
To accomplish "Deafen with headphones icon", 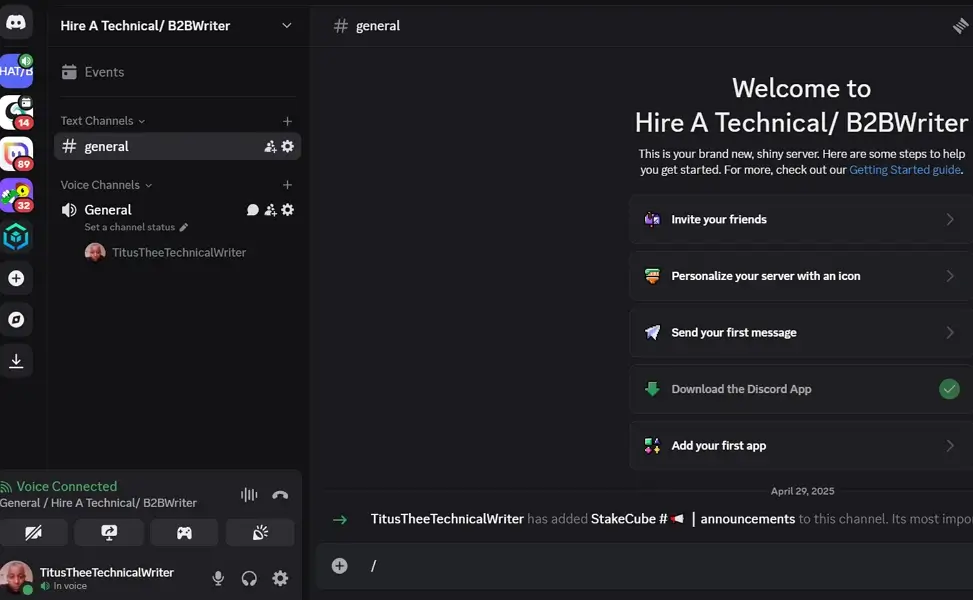I will (249, 578).
